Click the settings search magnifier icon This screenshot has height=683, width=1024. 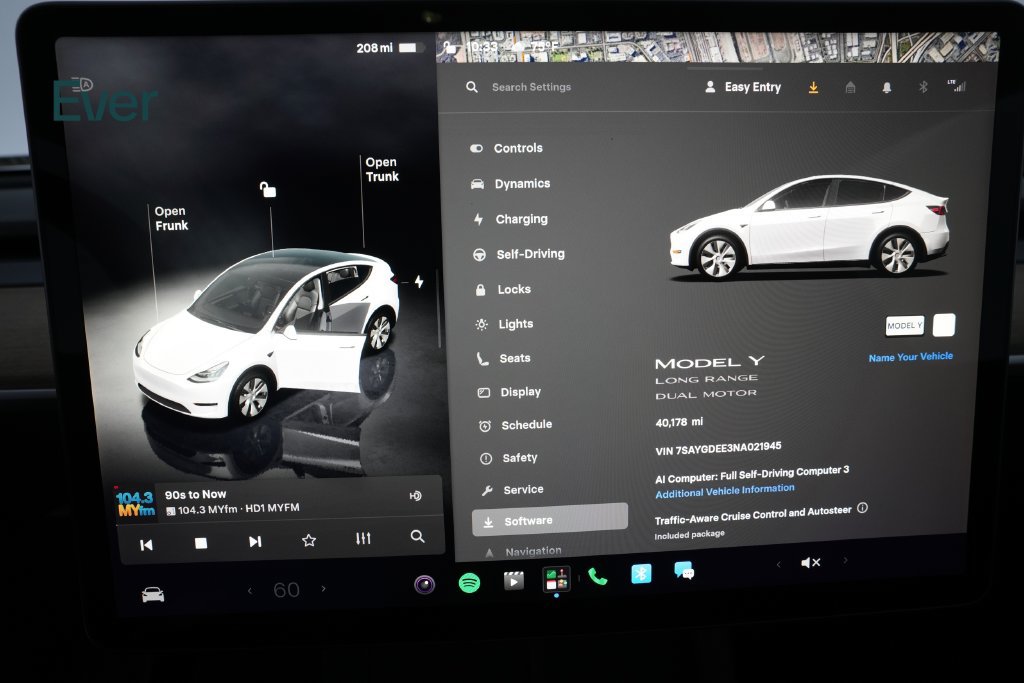(x=472, y=87)
